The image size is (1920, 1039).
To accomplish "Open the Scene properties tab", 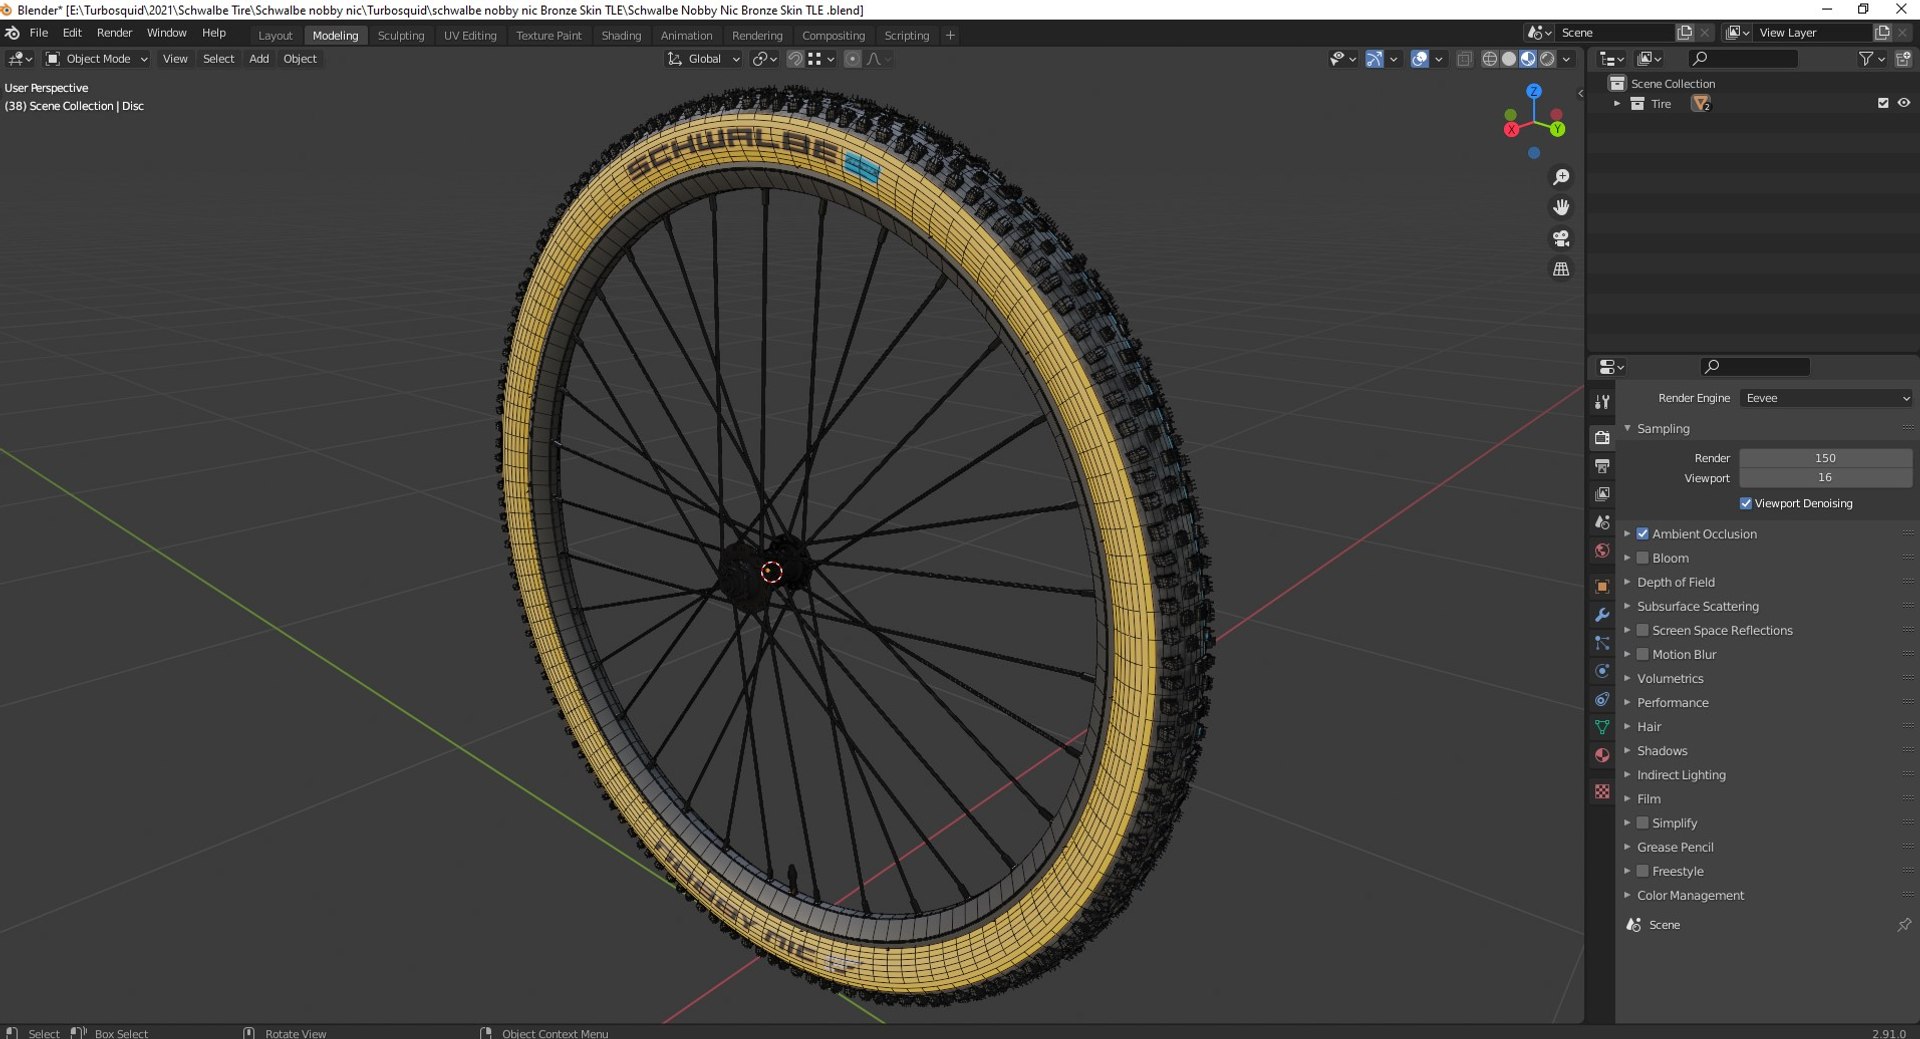I will coord(1602,522).
